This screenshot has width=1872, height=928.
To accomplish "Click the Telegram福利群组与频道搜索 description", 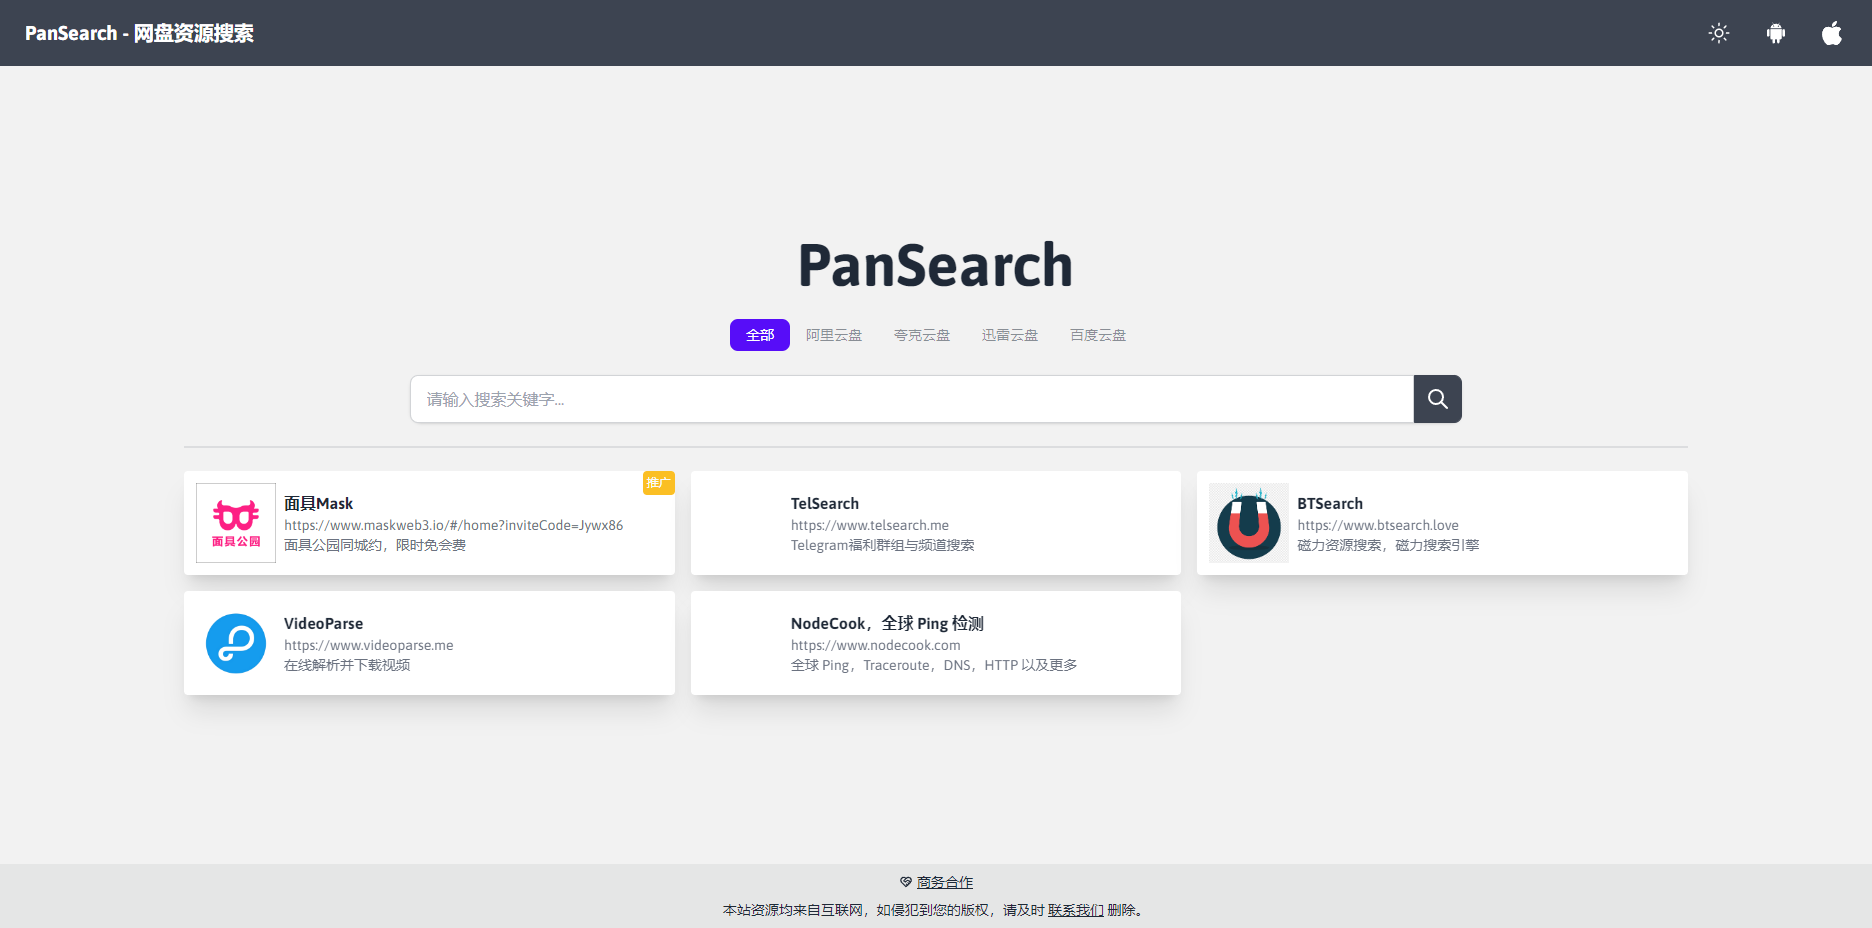I will [x=883, y=545].
